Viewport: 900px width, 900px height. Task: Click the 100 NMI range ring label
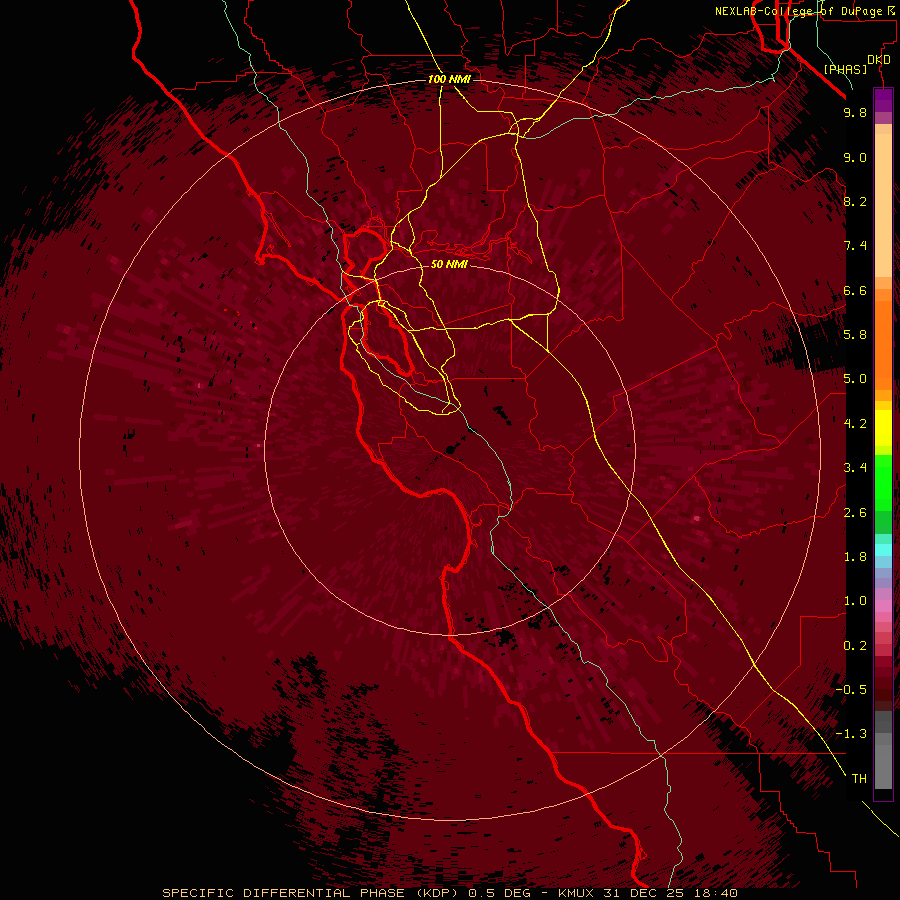click(449, 79)
